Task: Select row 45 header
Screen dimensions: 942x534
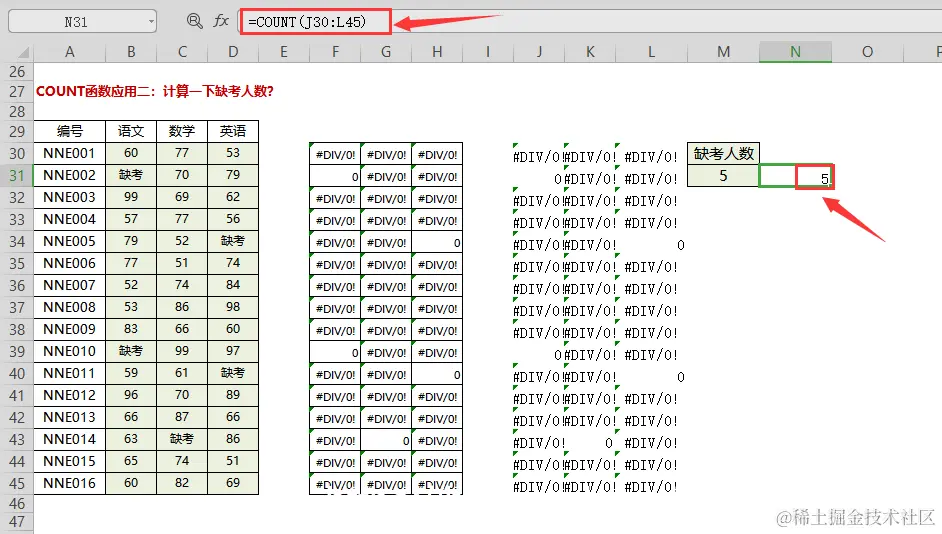Action: [x=17, y=484]
